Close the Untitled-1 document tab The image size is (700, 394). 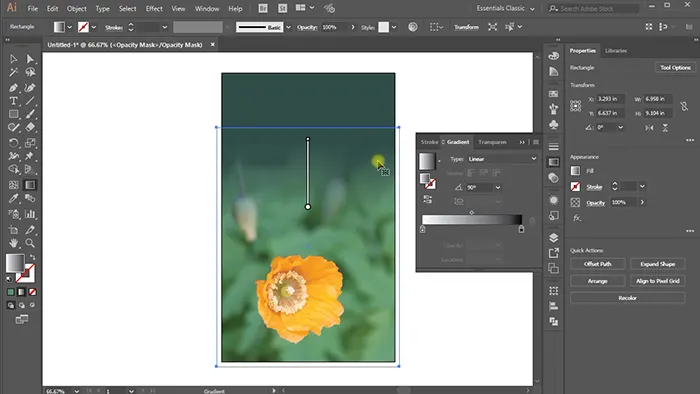pos(212,45)
